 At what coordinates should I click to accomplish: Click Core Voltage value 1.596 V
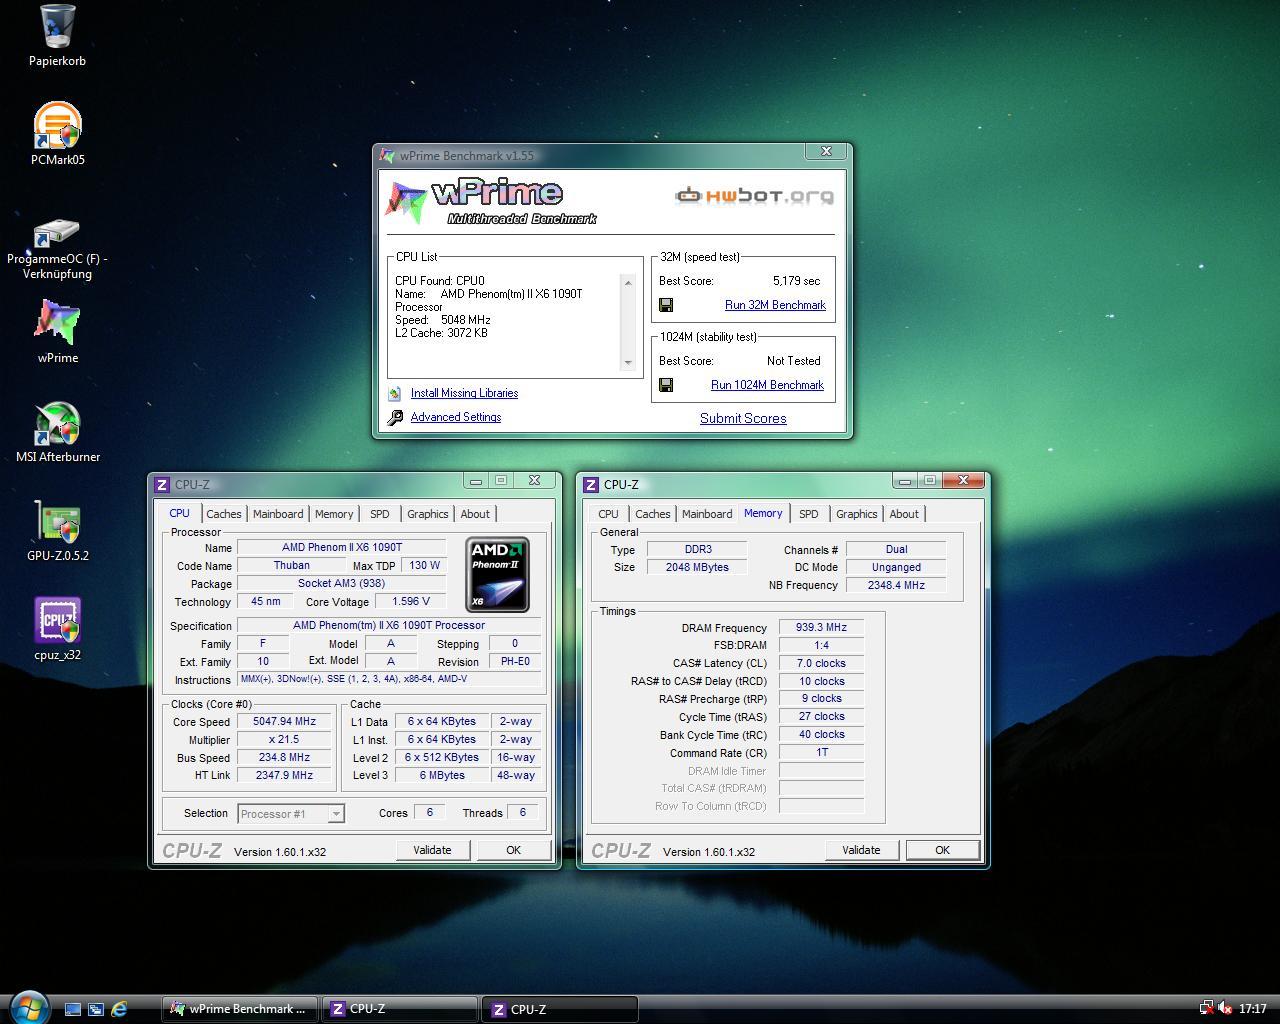[x=412, y=601]
